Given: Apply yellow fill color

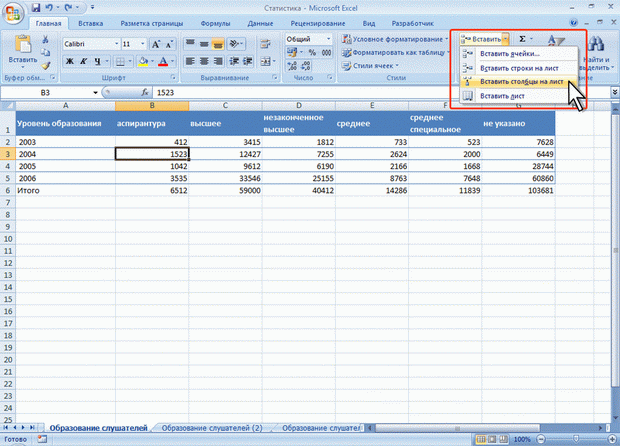Looking at the screenshot, I should pos(143,61).
